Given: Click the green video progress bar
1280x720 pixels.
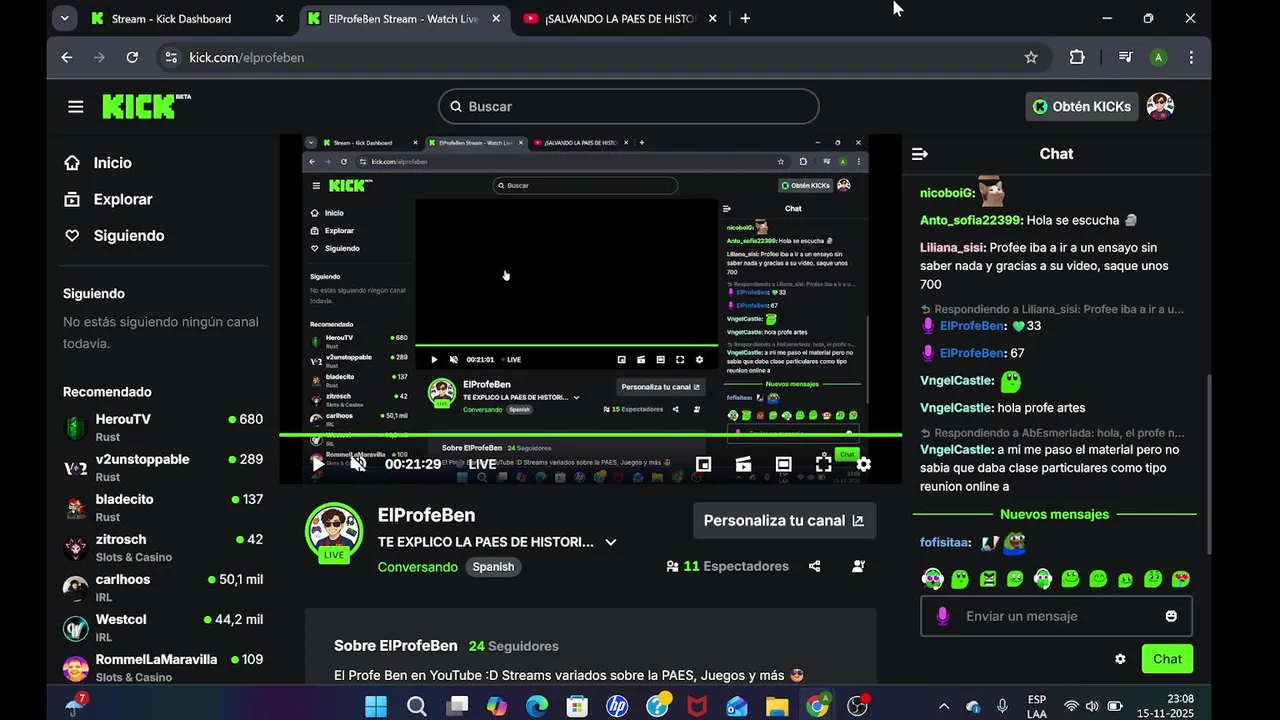Looking at the screenshot, I should click(x=590, y=435).
